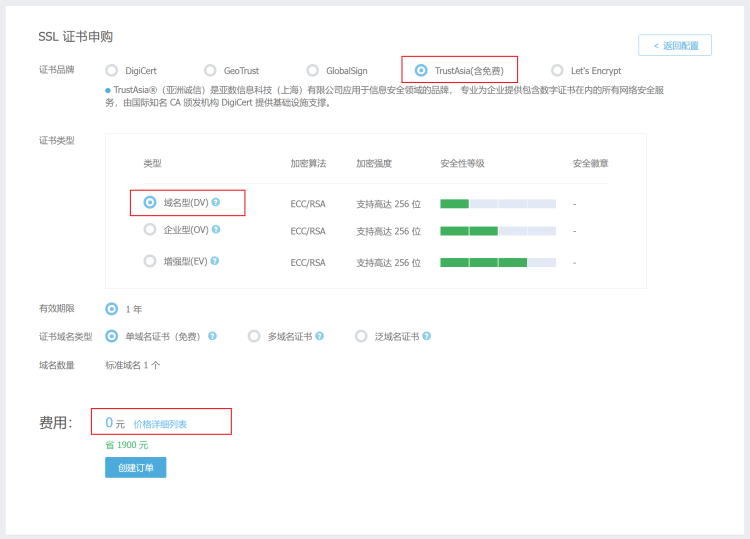Image resolution: width=750 pixels, height=539 pixels.
Task: Click ECC/RSA in the 增强型(EV) row
Action: click(x=308, y=263)
